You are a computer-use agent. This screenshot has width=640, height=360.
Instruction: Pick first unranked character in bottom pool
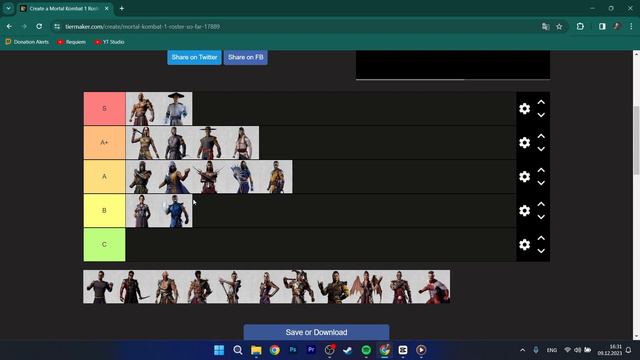point(100,287)
